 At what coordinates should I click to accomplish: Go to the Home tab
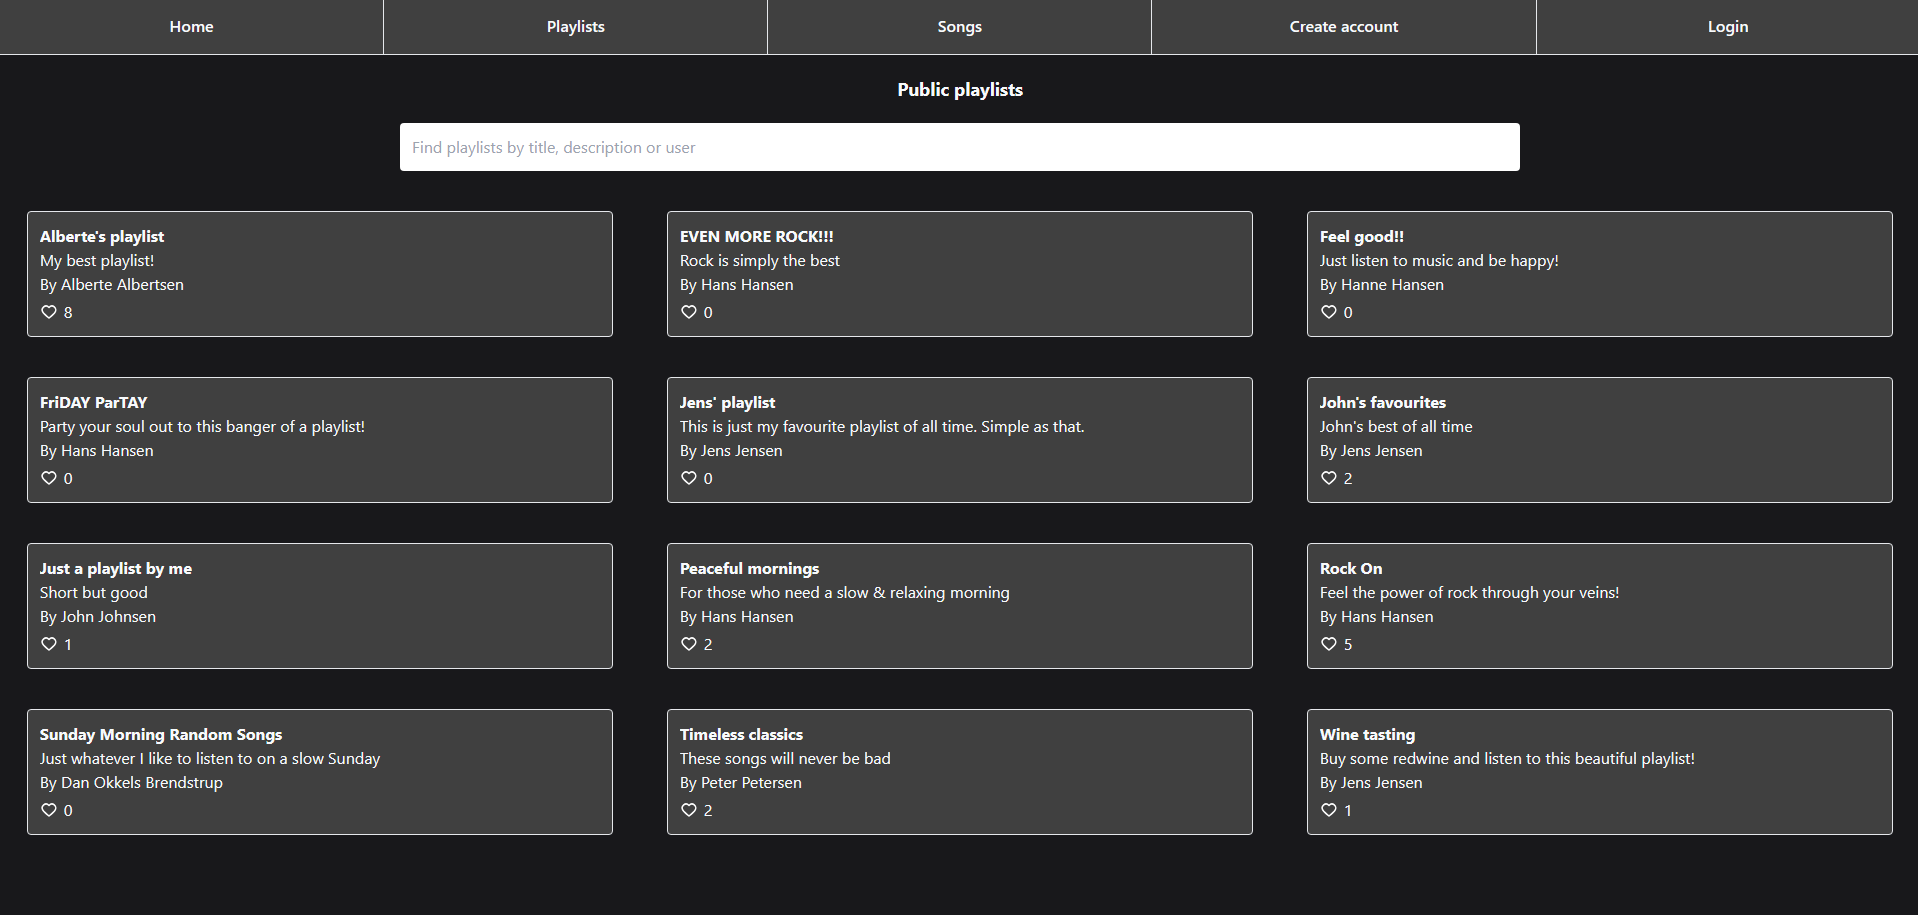pyautogui.click(x=191, y=27)
